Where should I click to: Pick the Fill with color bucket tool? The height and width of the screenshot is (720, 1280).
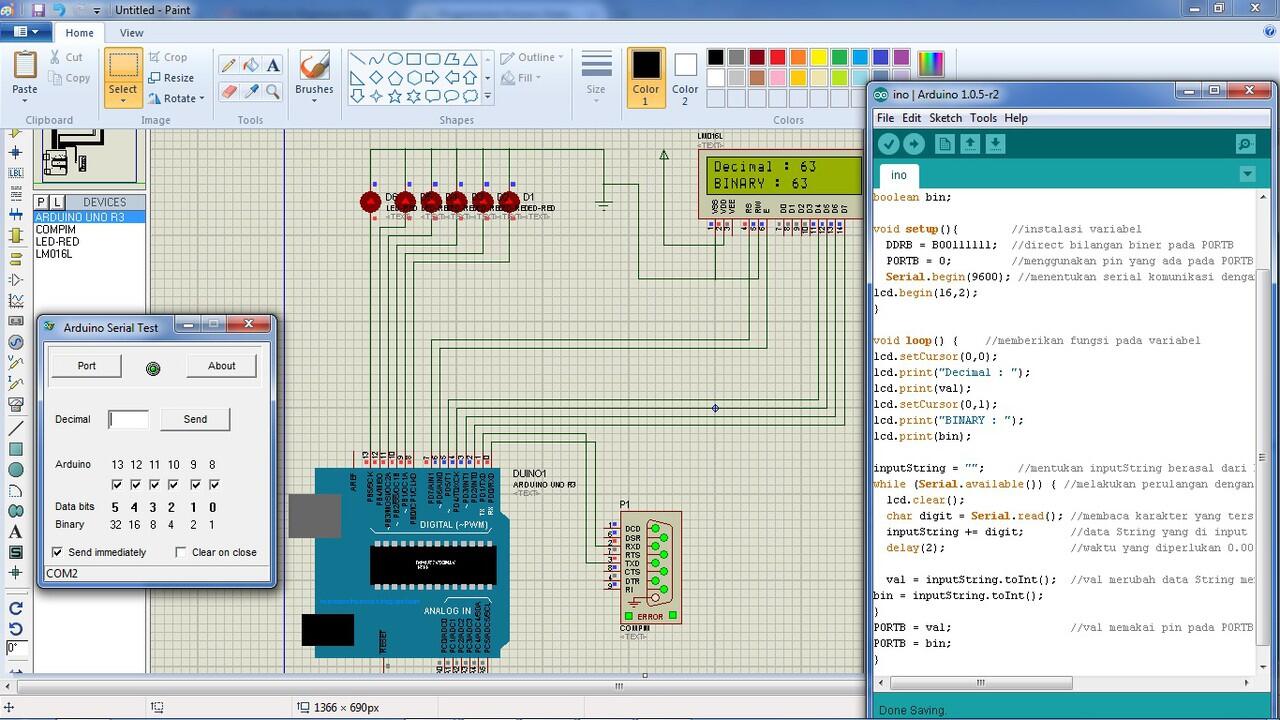251,65
